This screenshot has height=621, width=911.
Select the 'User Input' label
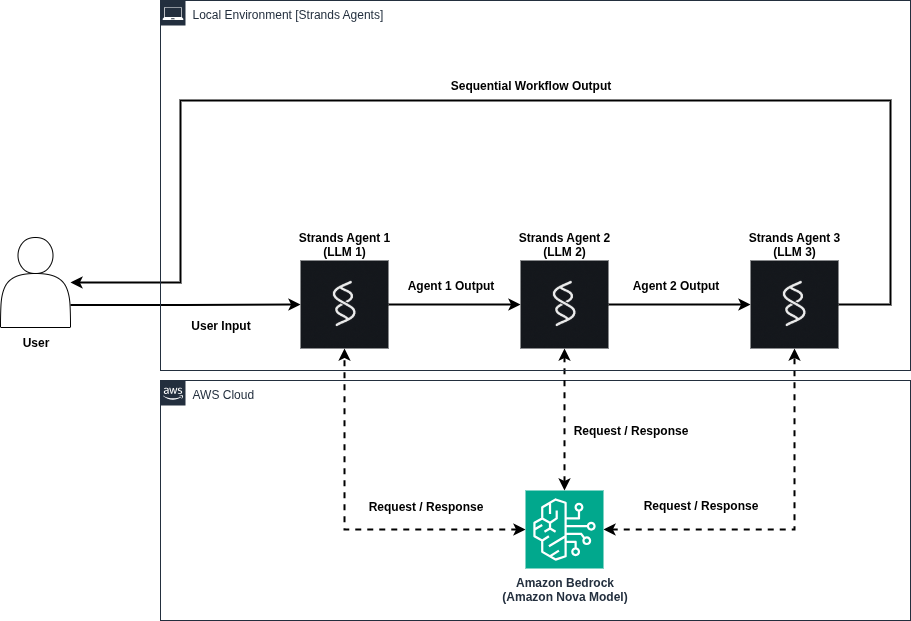pyautogui.click(x=221, y=326)
